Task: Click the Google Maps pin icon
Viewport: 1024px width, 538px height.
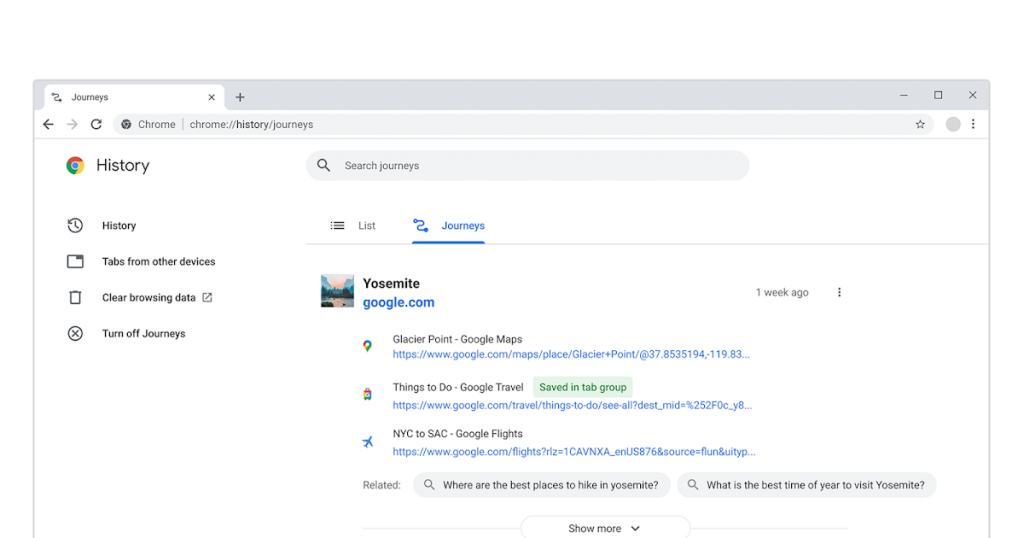Action: coord(367,346)
